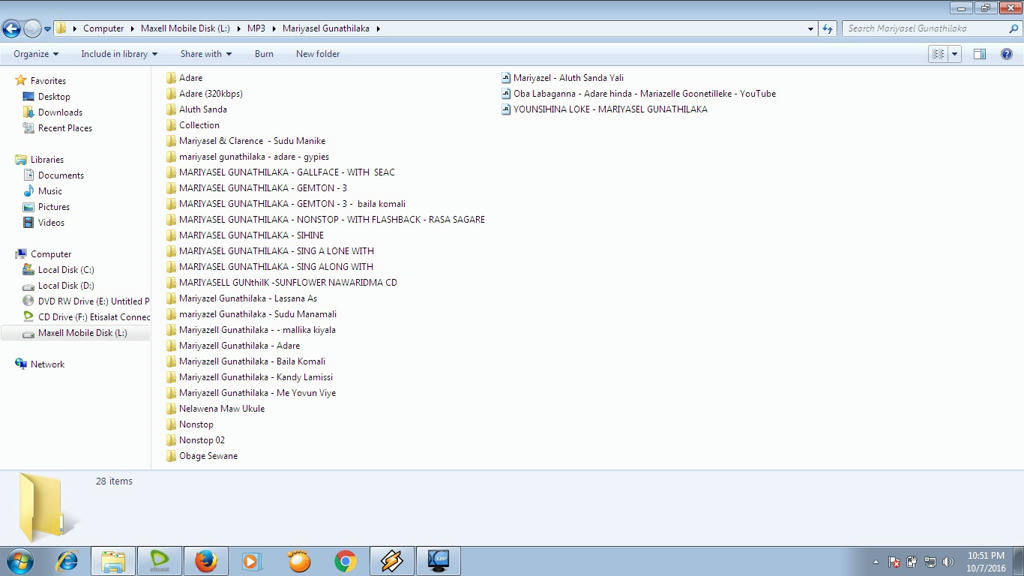Open Internet Explorer from the taskbar
This screenshot has height=576, width=1024.
(67, 561)
